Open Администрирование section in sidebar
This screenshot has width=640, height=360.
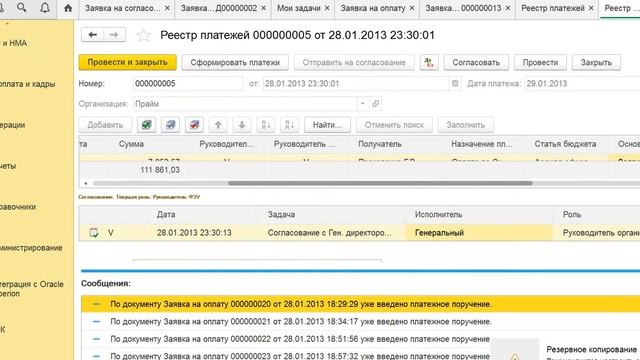pos(31,248)
